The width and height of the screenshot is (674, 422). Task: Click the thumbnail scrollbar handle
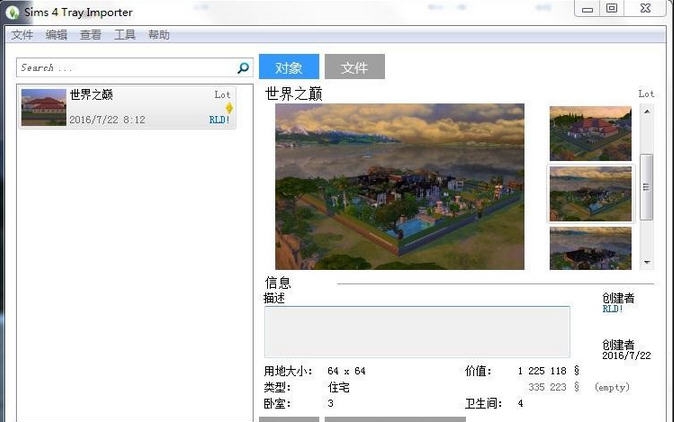point(646,187)
